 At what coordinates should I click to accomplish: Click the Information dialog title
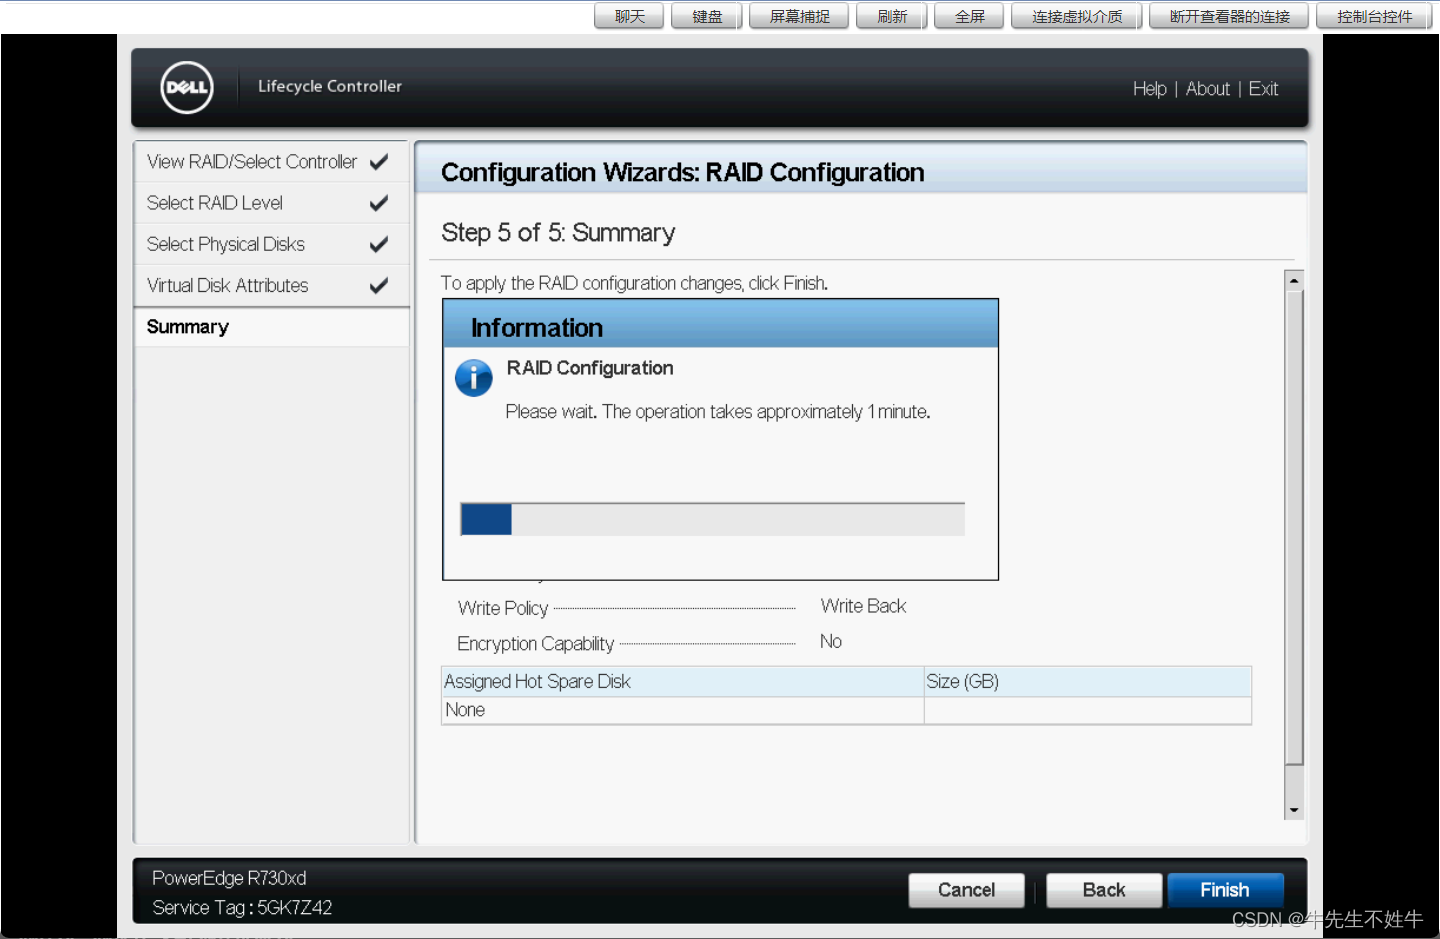[537, 328]
